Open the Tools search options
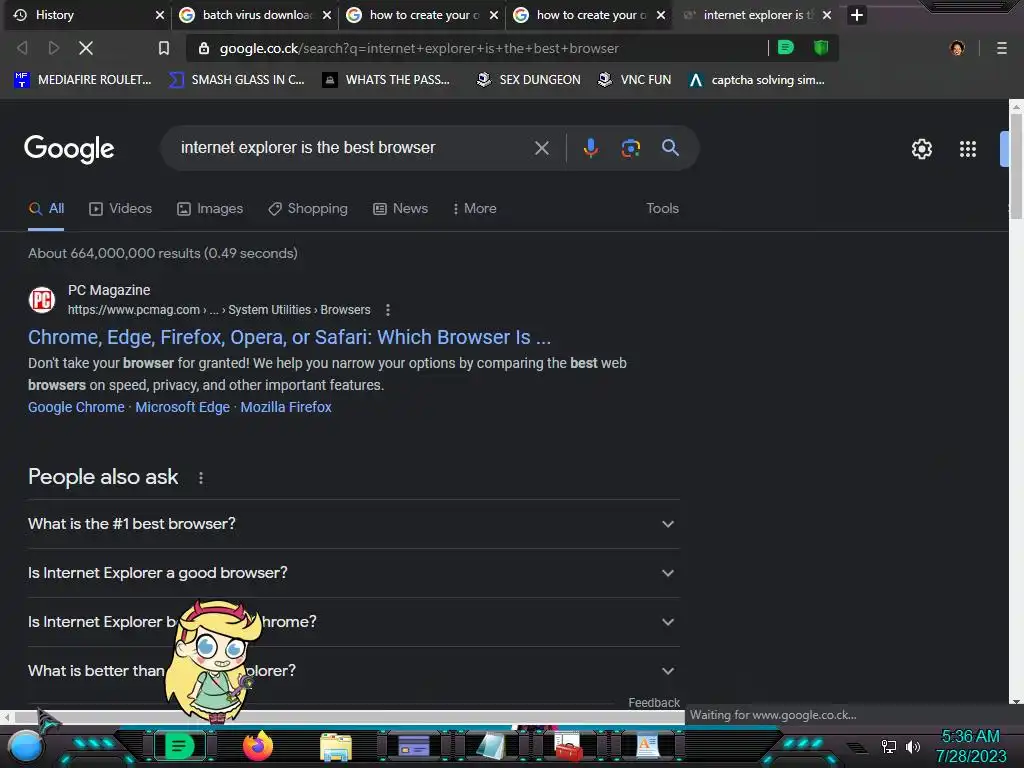The height and width of the screenshot is (768, 1024). [x=662, y=208]
